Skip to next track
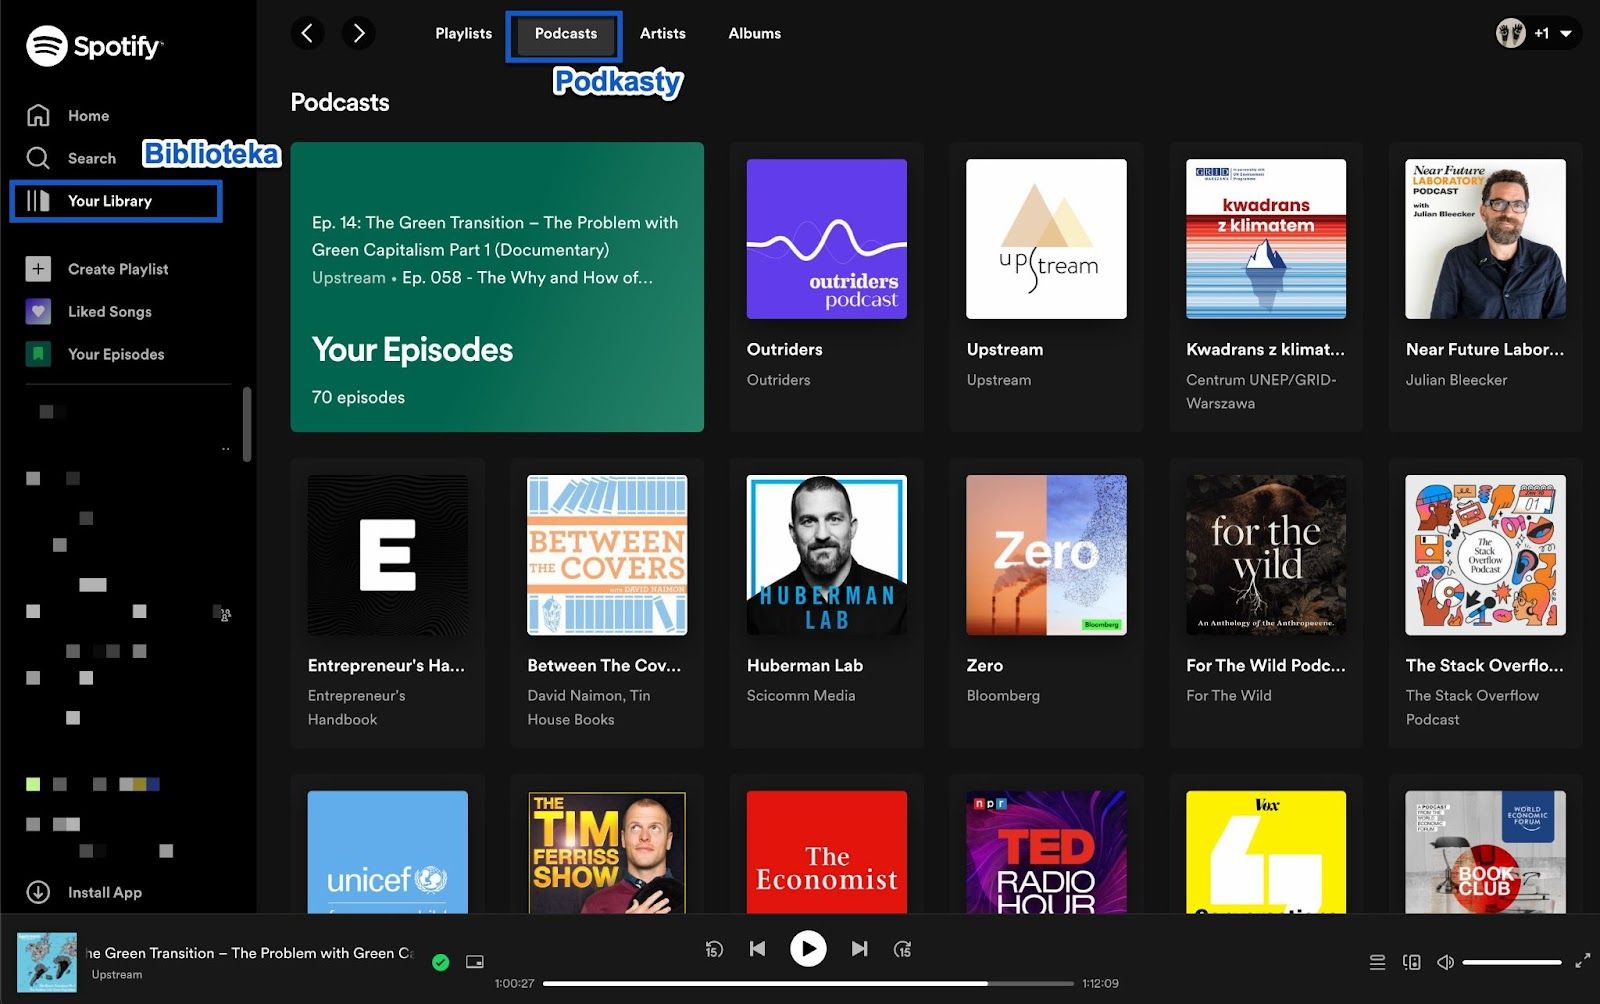 (859, 949)
